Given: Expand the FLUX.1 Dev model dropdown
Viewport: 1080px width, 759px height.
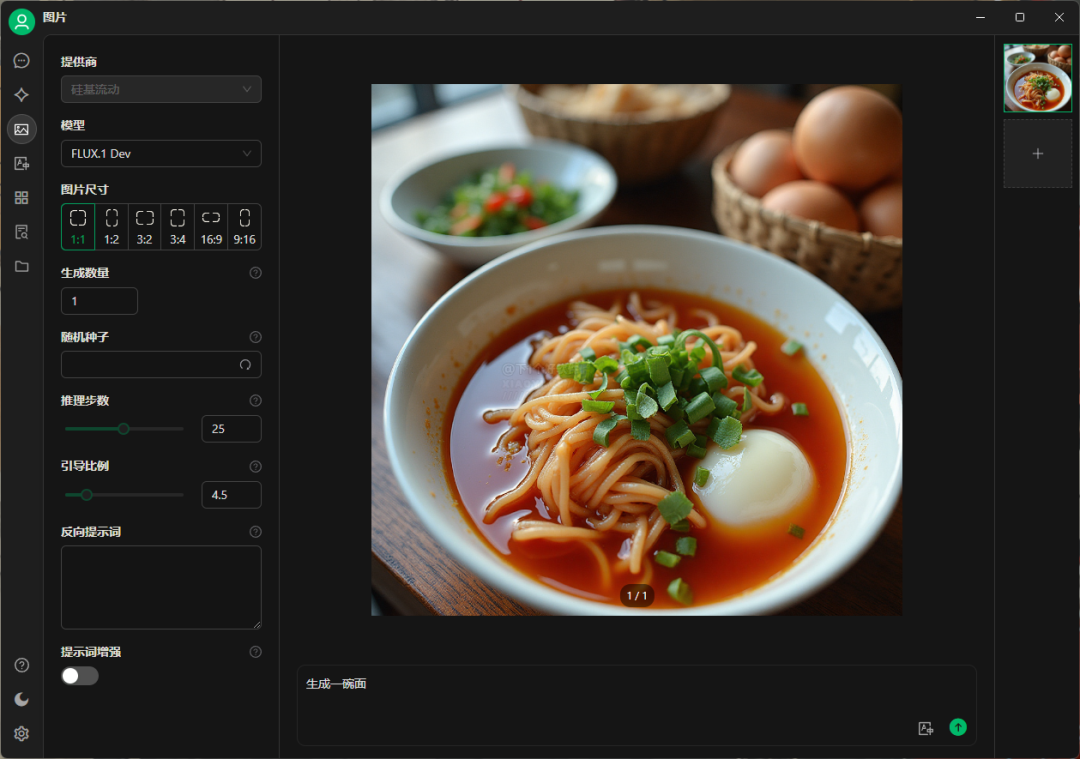Looking at the screenshot, I should tap(161, 154).
